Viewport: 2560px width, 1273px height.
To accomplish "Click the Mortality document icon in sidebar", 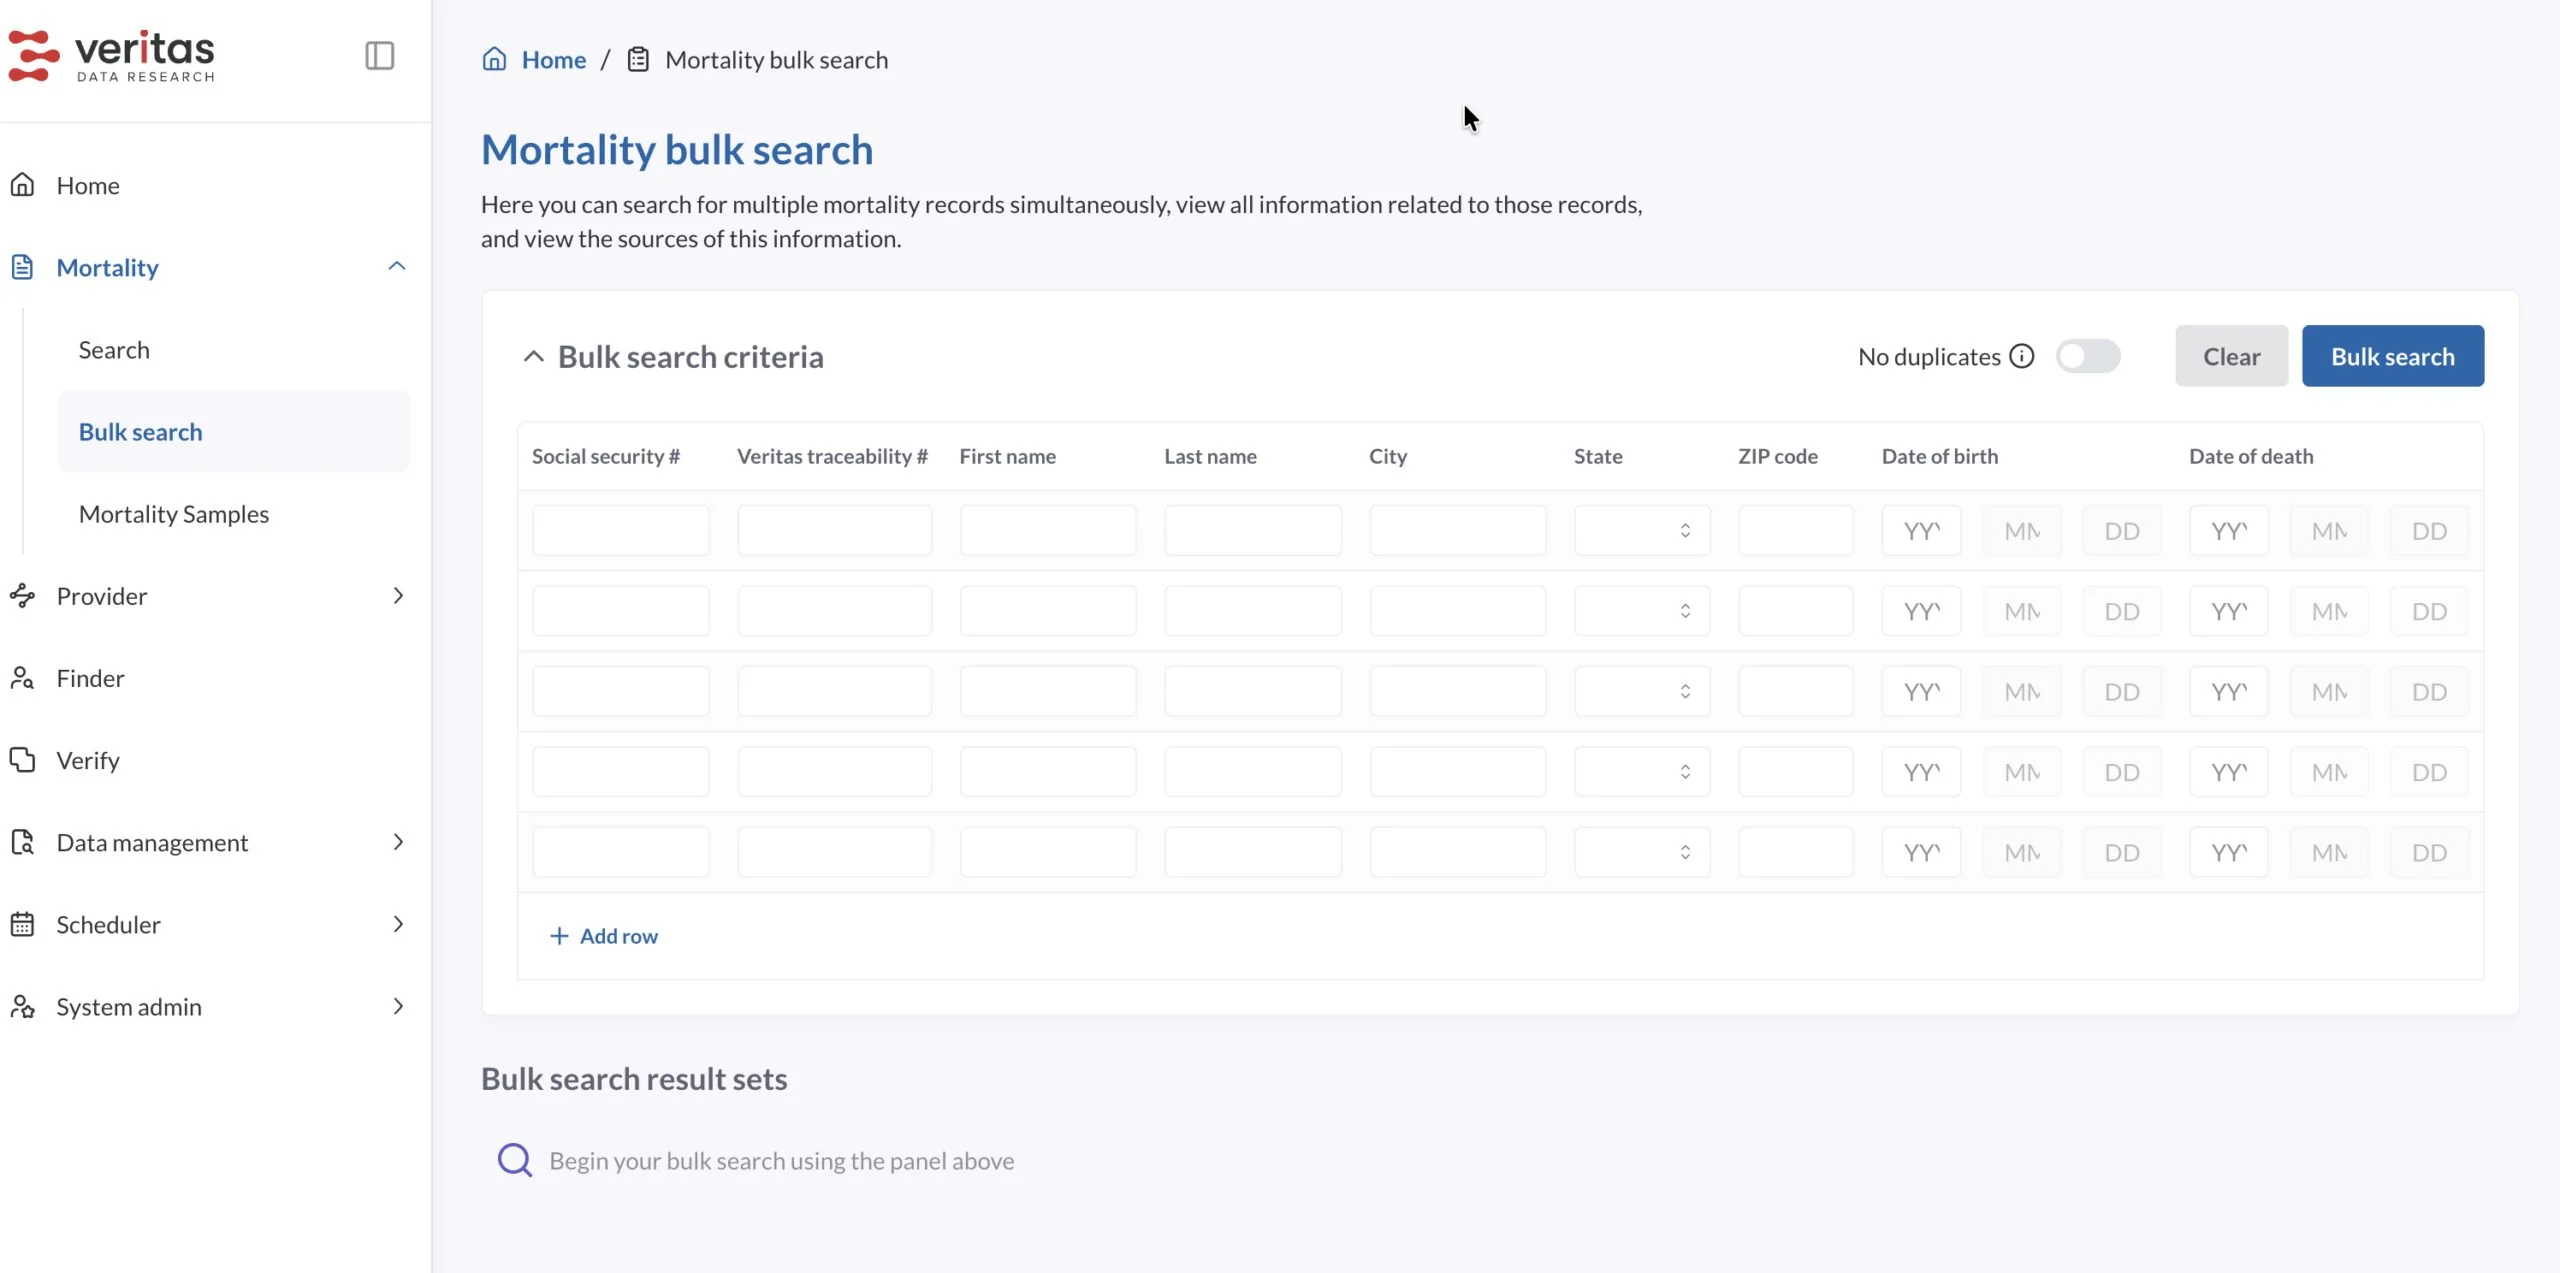I will click(x=22, y=267).
